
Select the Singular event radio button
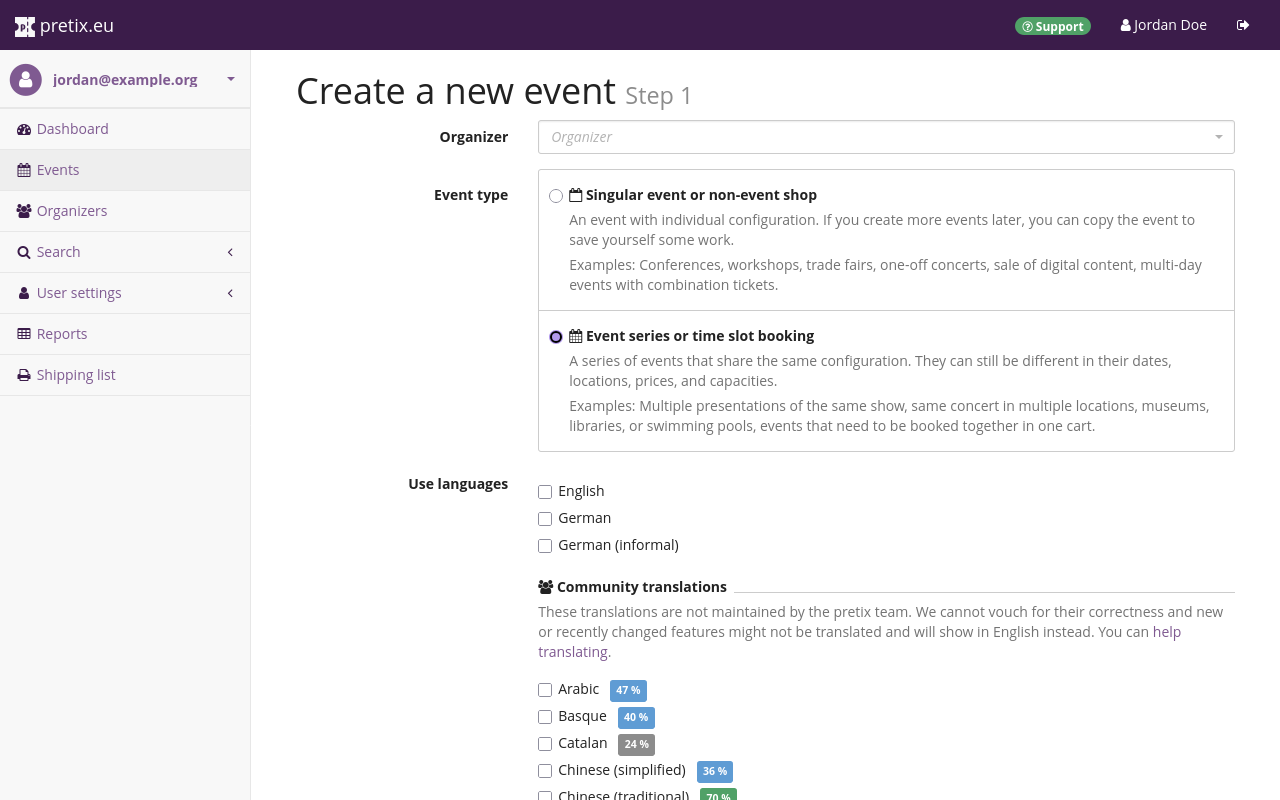tap(556, 196)
